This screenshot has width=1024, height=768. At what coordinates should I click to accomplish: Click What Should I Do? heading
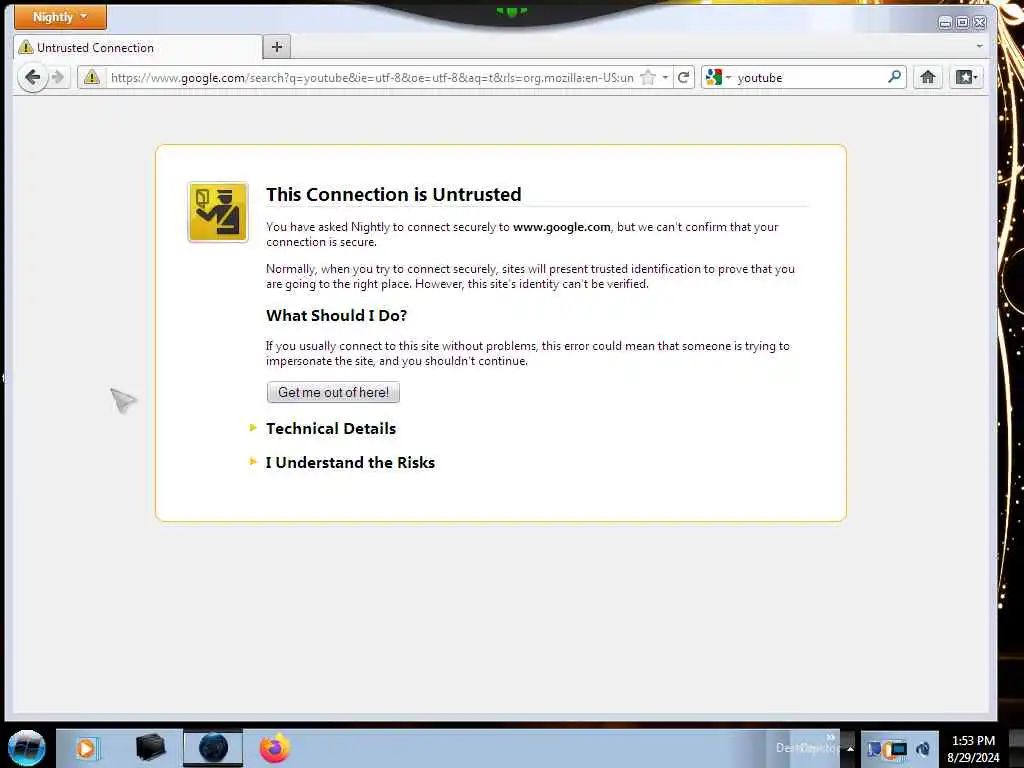pyautogui.click(x=336, y=315)
